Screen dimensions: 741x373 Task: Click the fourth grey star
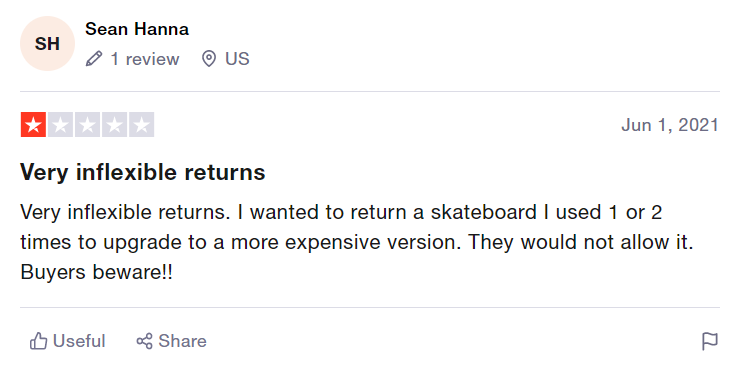click(114, 125)
